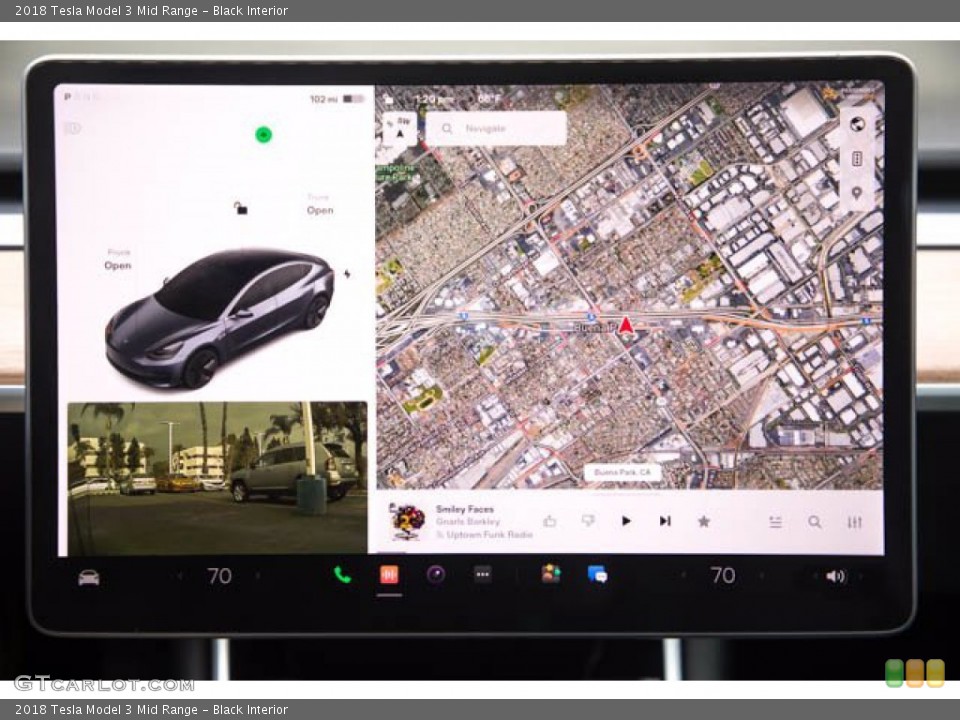This screenshot has height=720, width=960.
Task: Open media search magnifier icon
Action: tap(814, 522)
